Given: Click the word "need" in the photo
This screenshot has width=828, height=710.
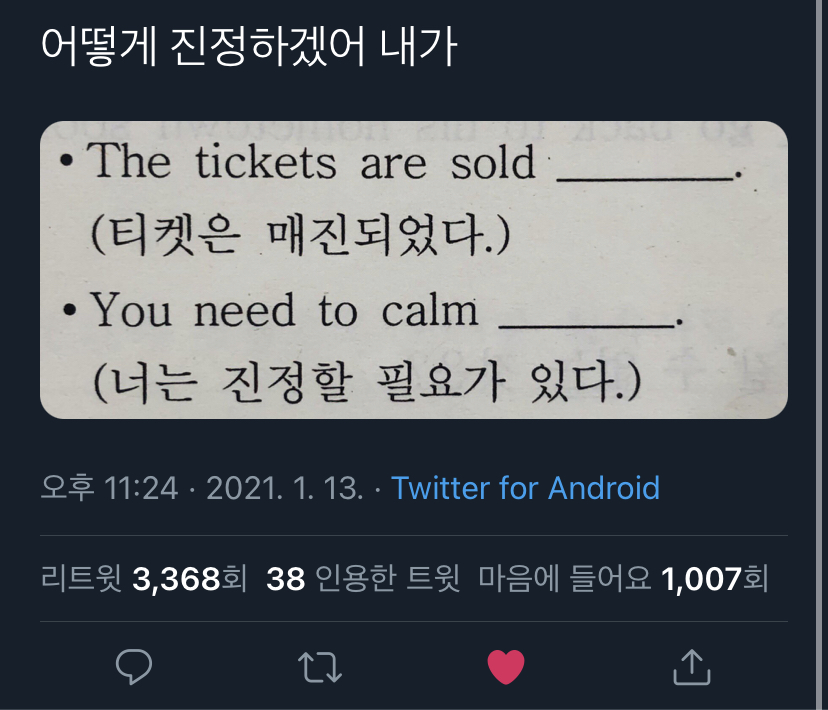Looking at the screenshot, I should [x=245, y=312].
